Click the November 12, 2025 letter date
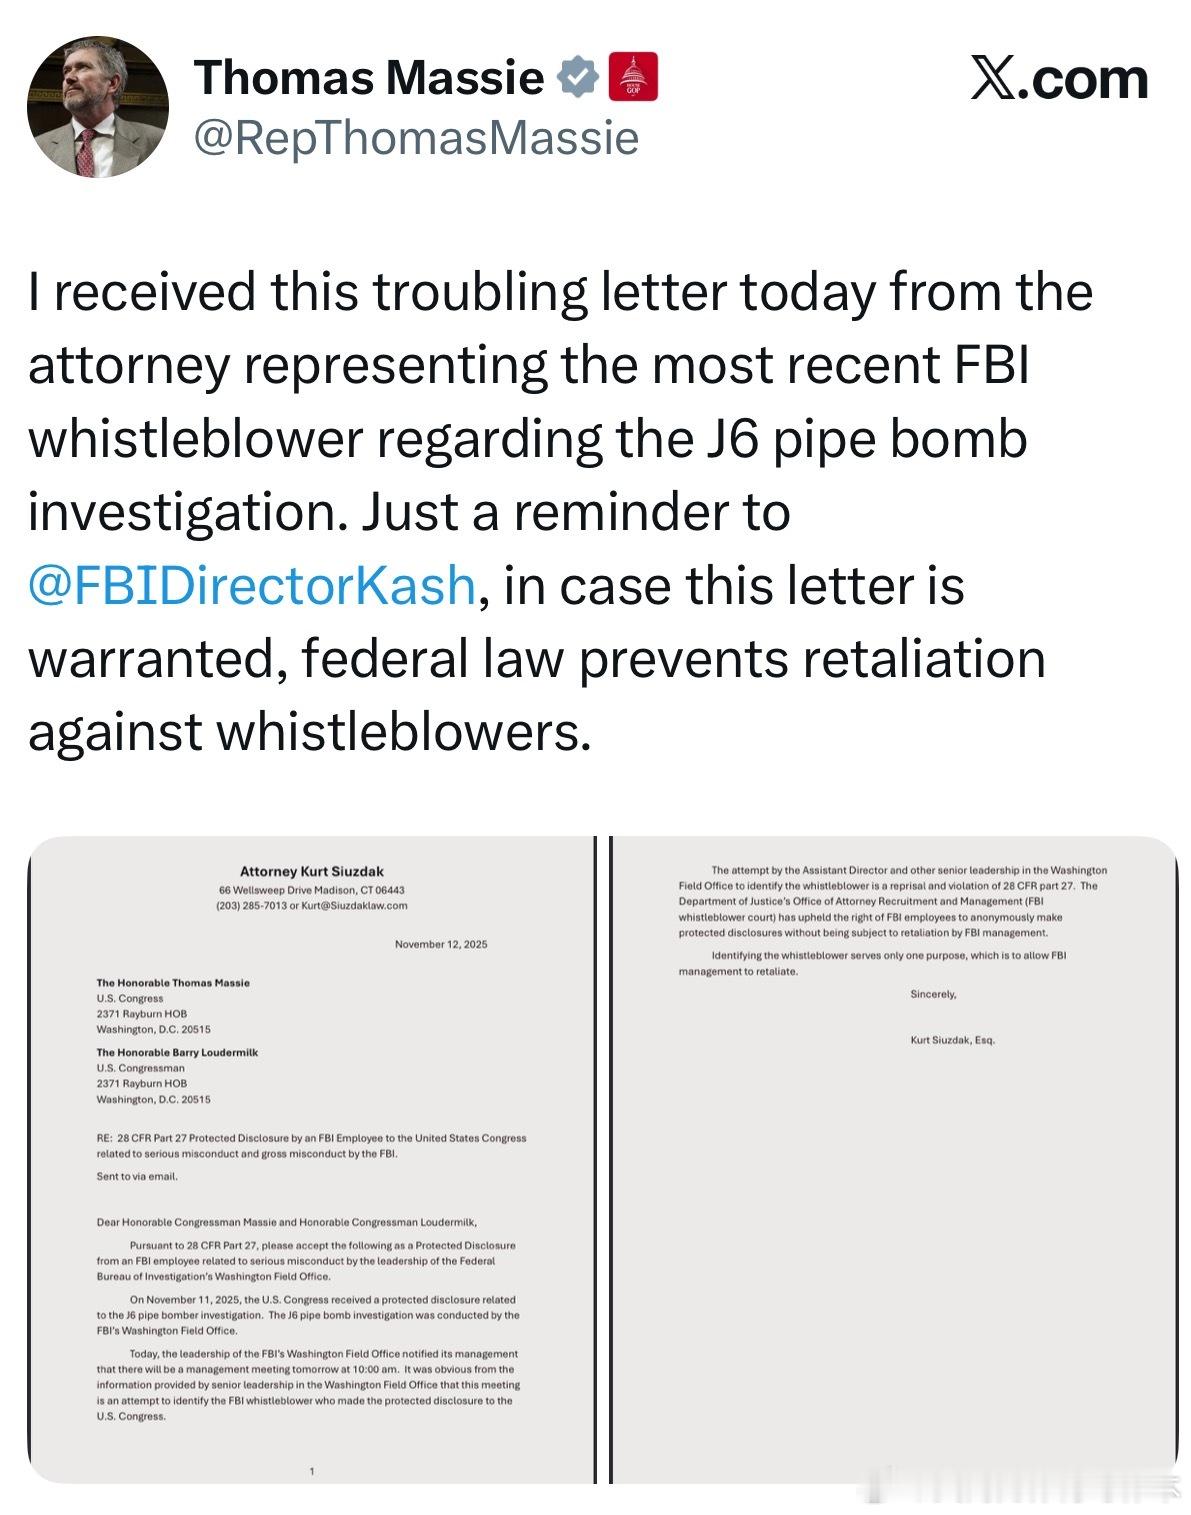 tap(441, 944)
